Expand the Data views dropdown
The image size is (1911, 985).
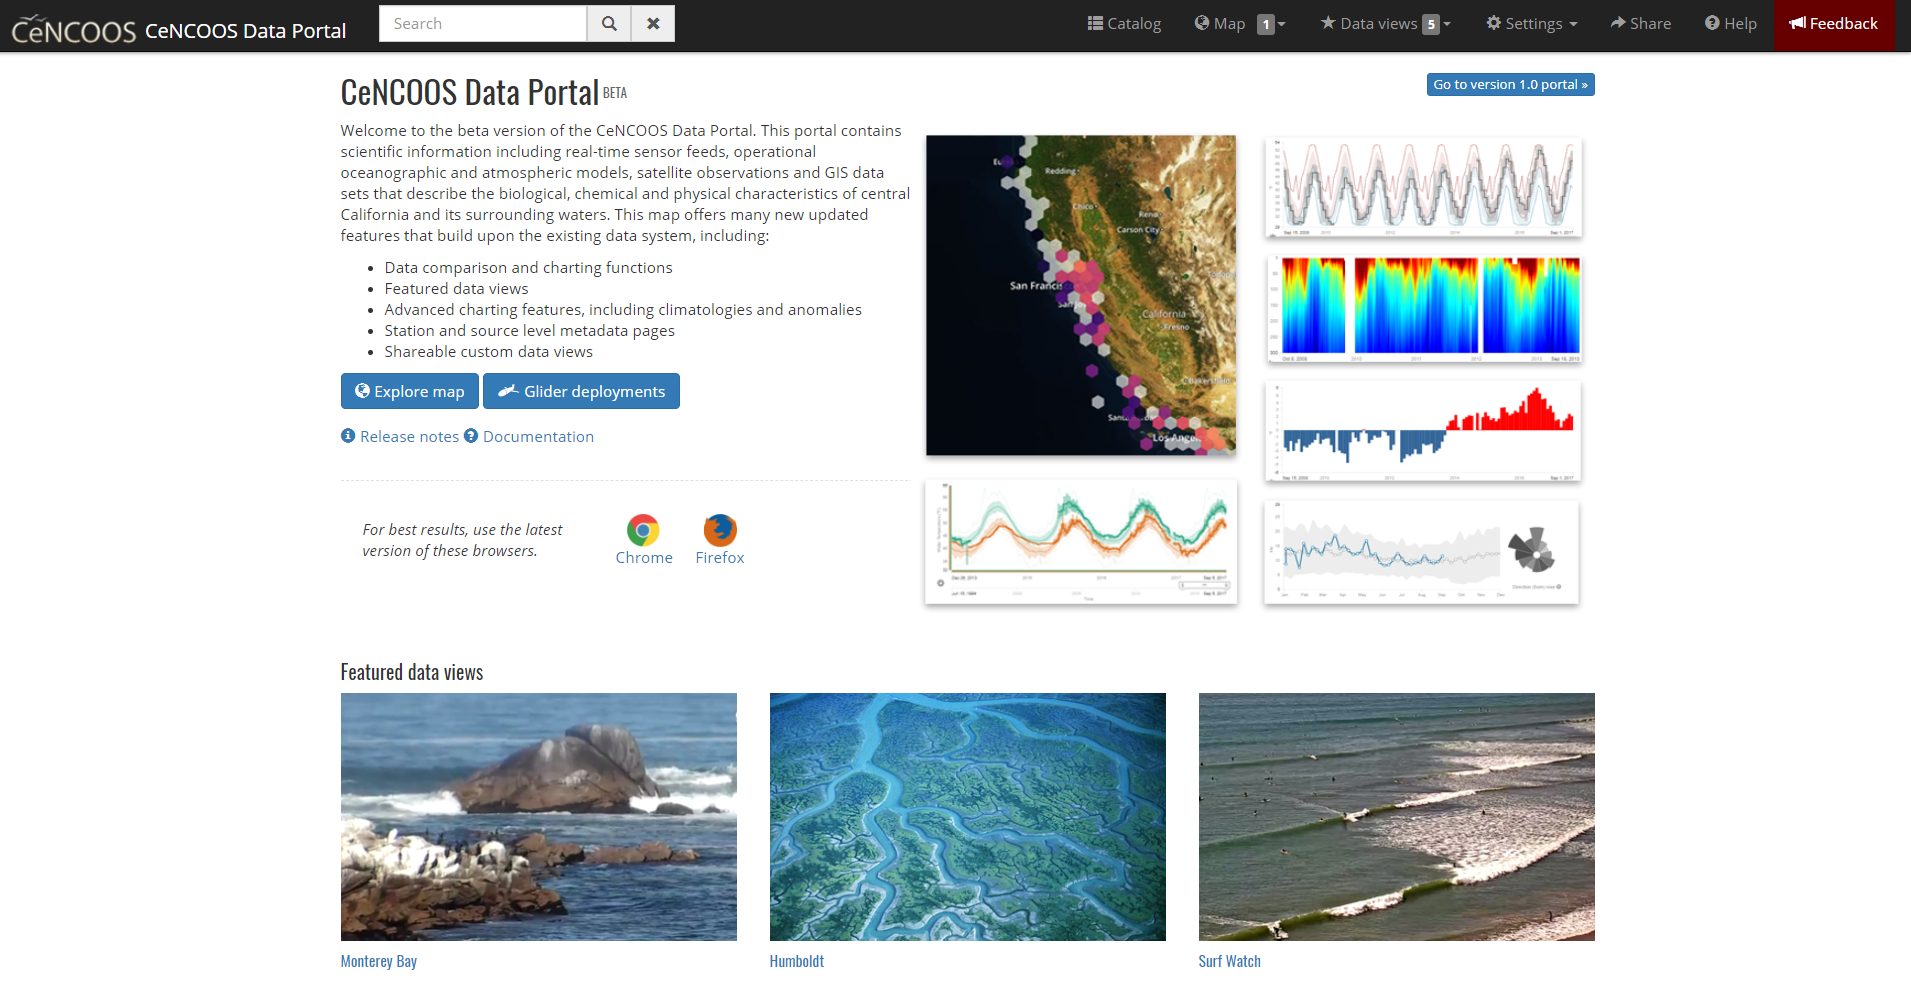pyautogui.click(x=1385, y=24)
